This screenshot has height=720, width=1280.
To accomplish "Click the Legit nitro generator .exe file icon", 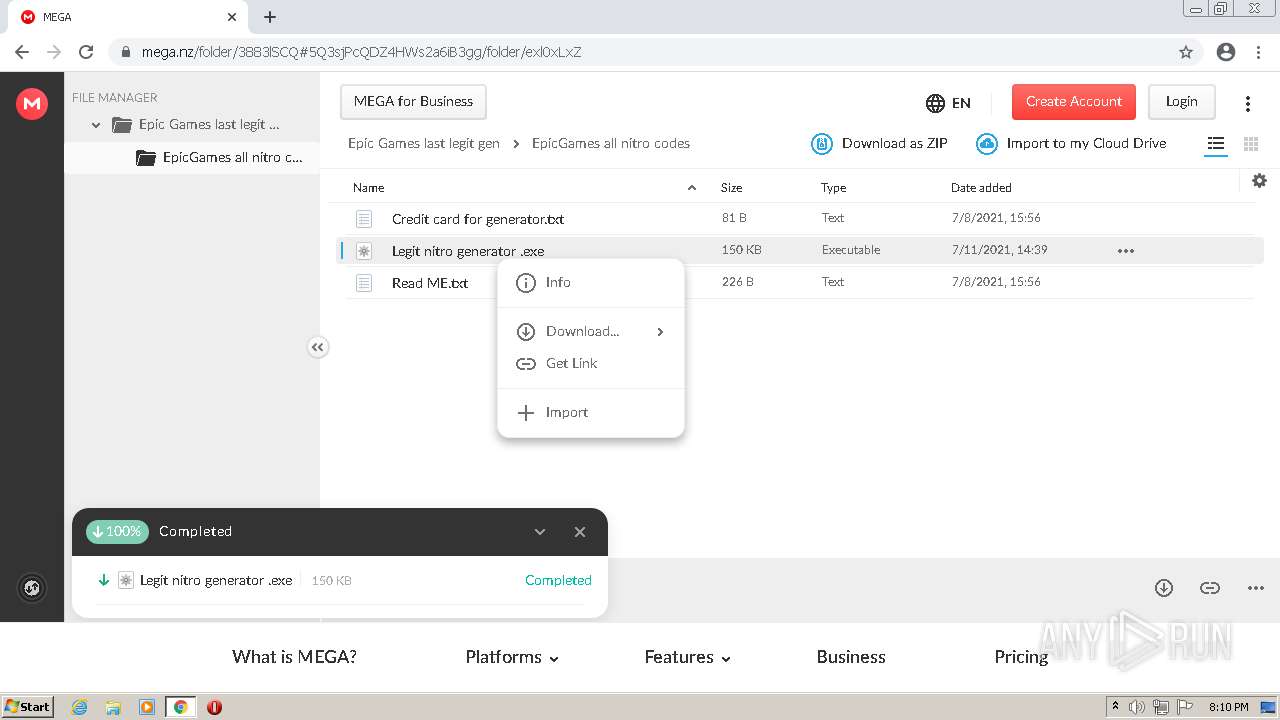I will (364, 251).
